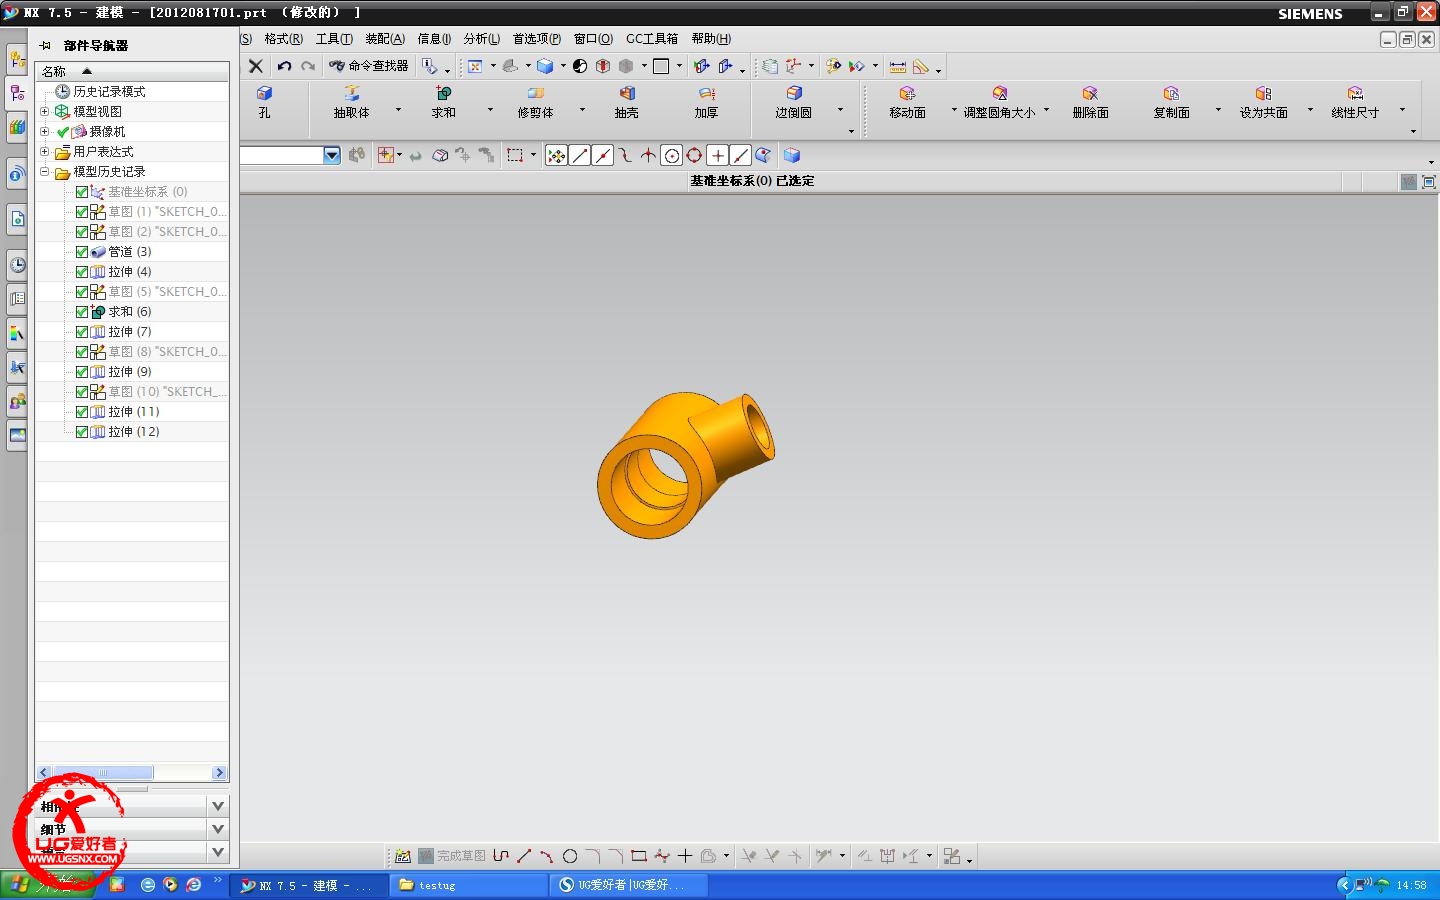
Task: Open the 工具(T) menu
Action: click(x=334, y=39)
